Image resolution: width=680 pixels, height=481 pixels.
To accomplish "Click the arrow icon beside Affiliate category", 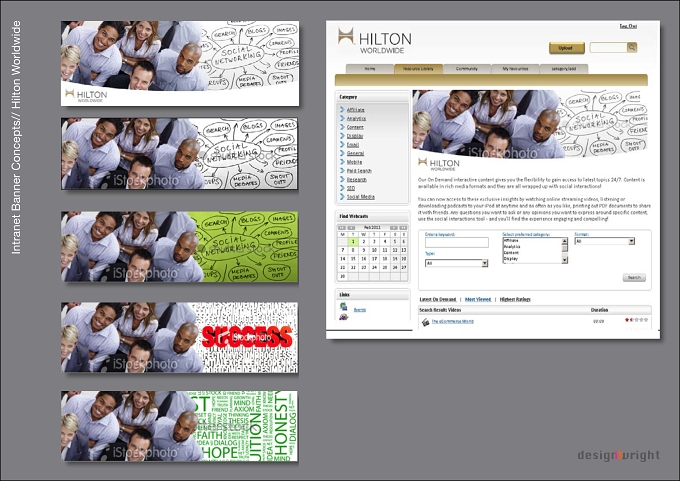I will pyautogui.click(x=342, y=110).
